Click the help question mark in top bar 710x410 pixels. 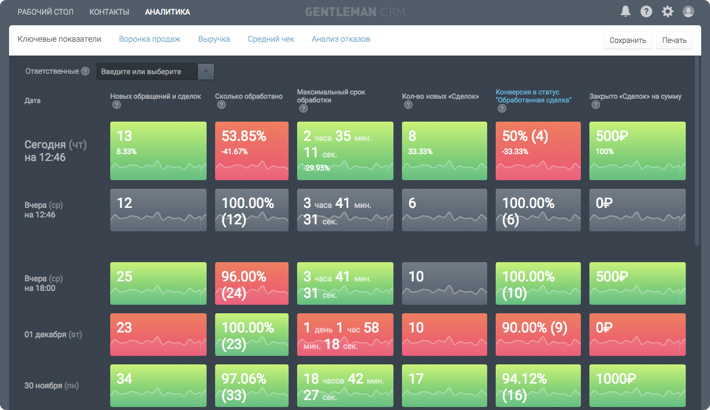[646, 12]
